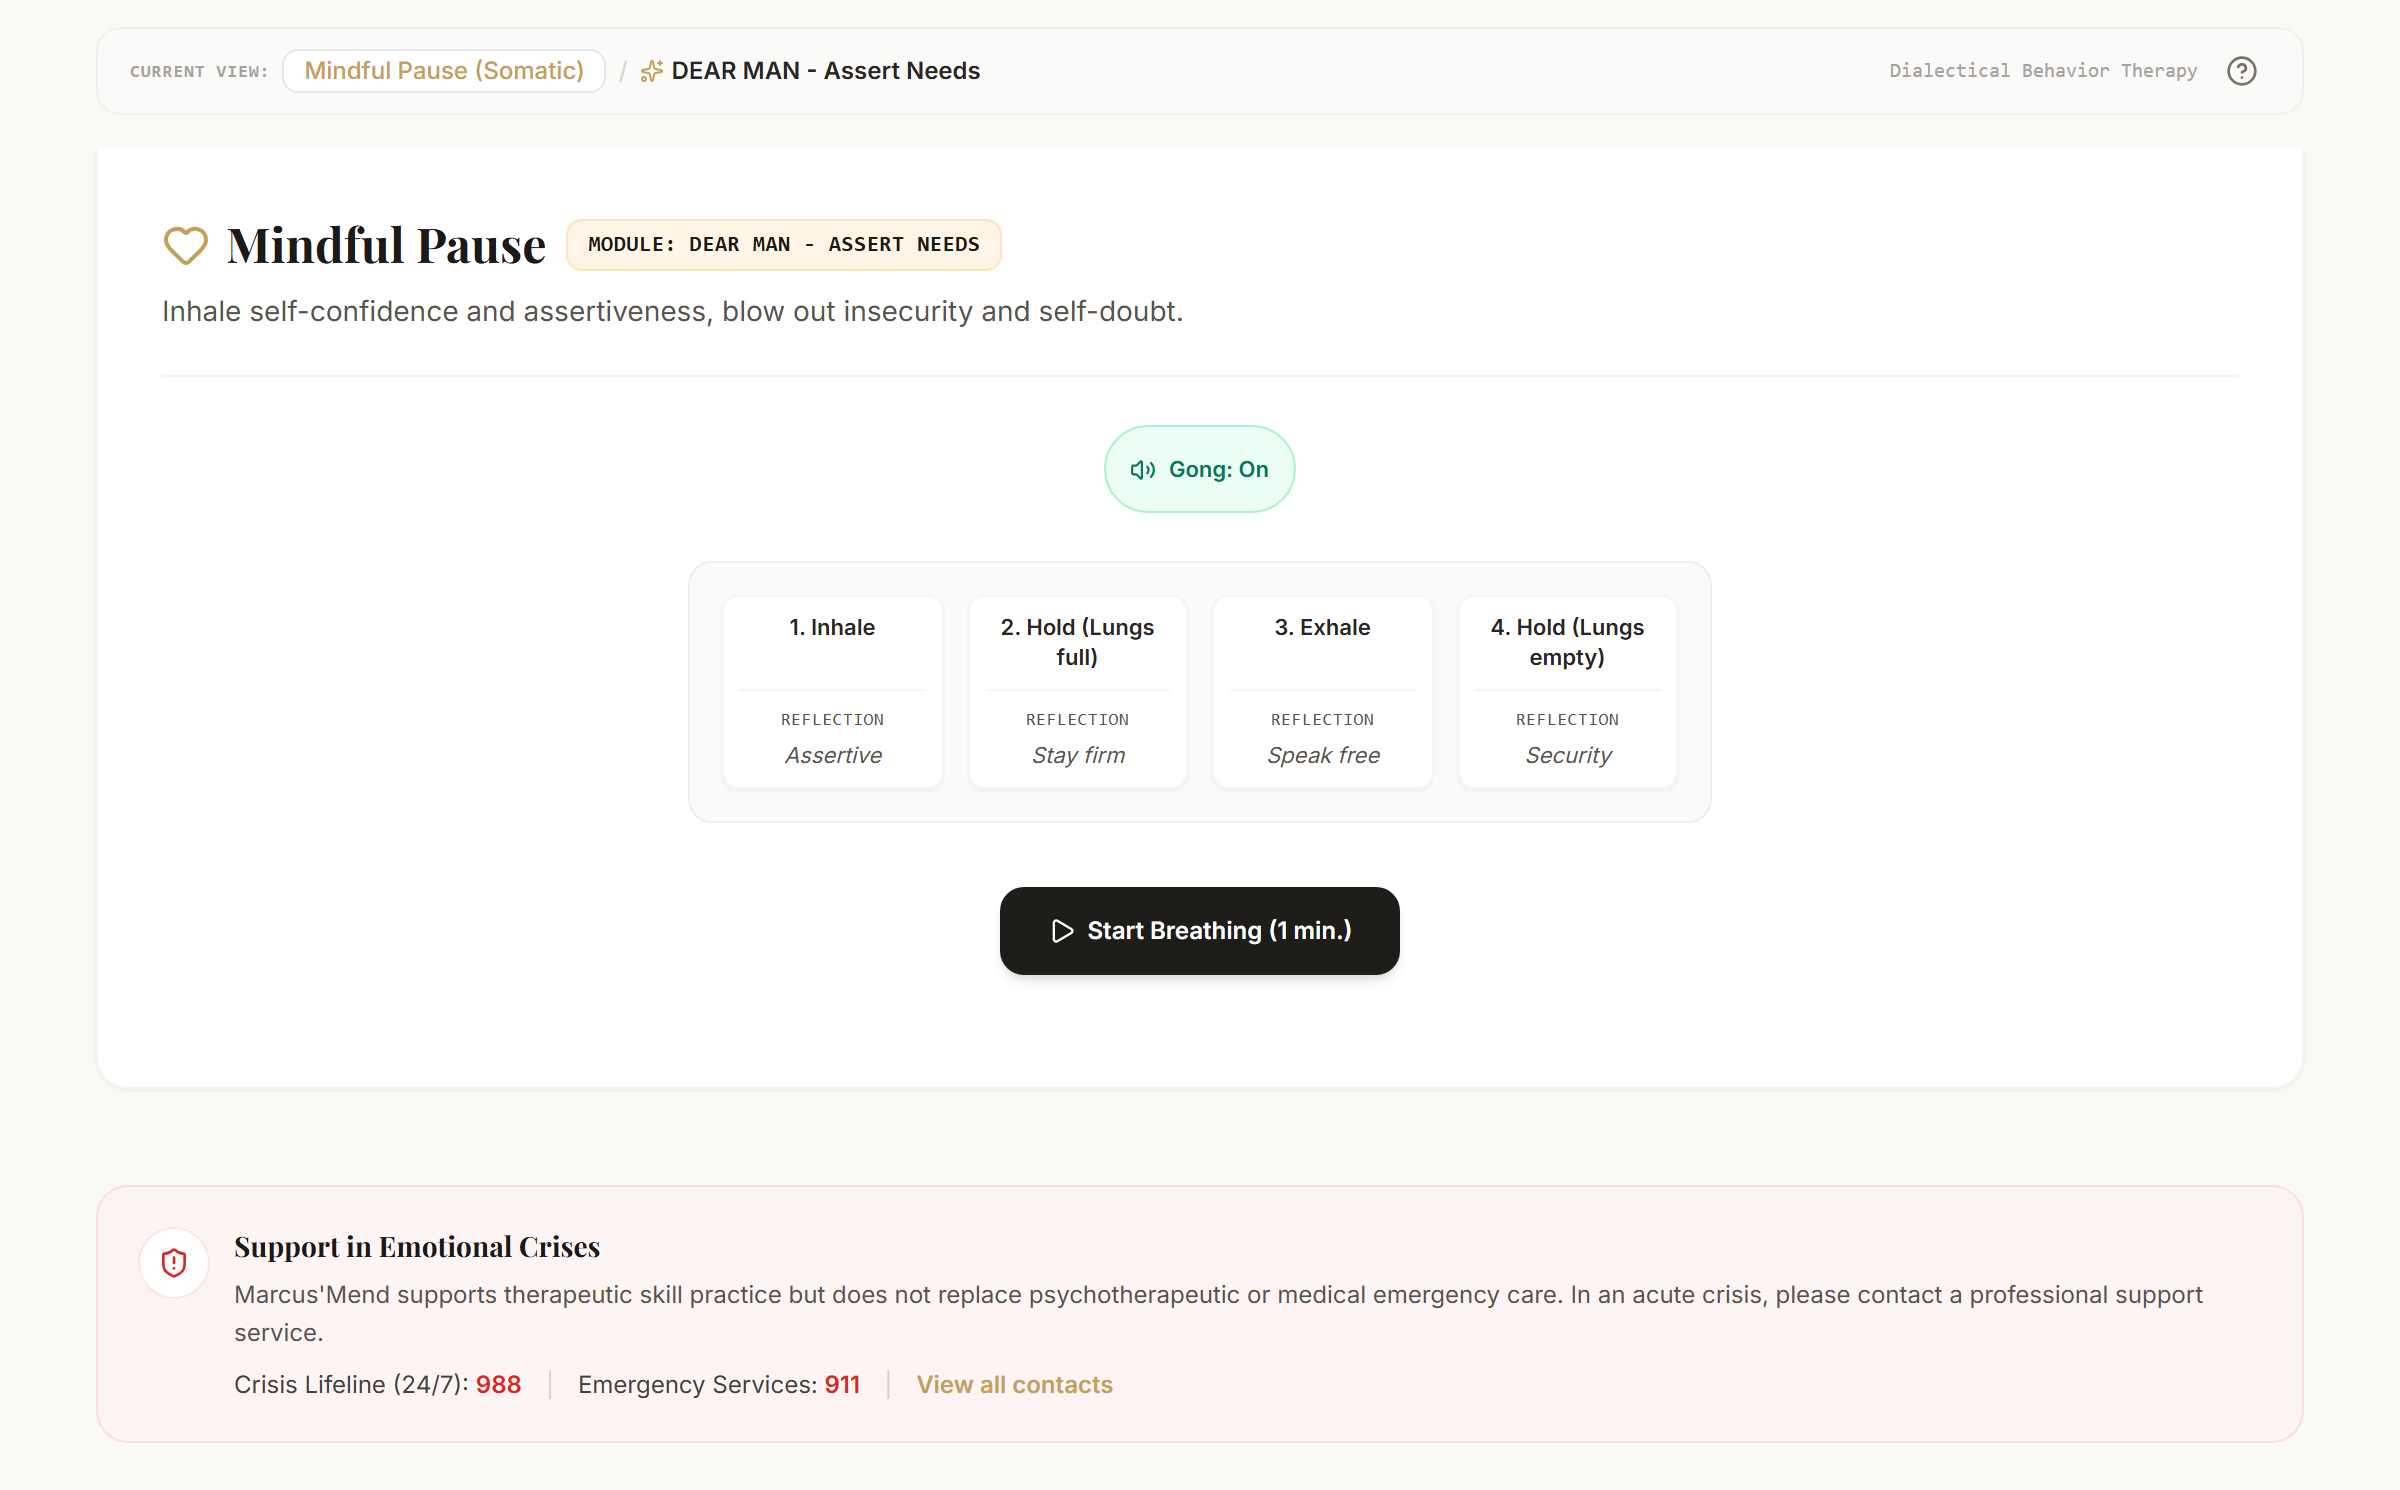Viewport: 2400px width, 1490px height.
Task: Call Emergency Services number 911
Action: [x=842, y=1384]
